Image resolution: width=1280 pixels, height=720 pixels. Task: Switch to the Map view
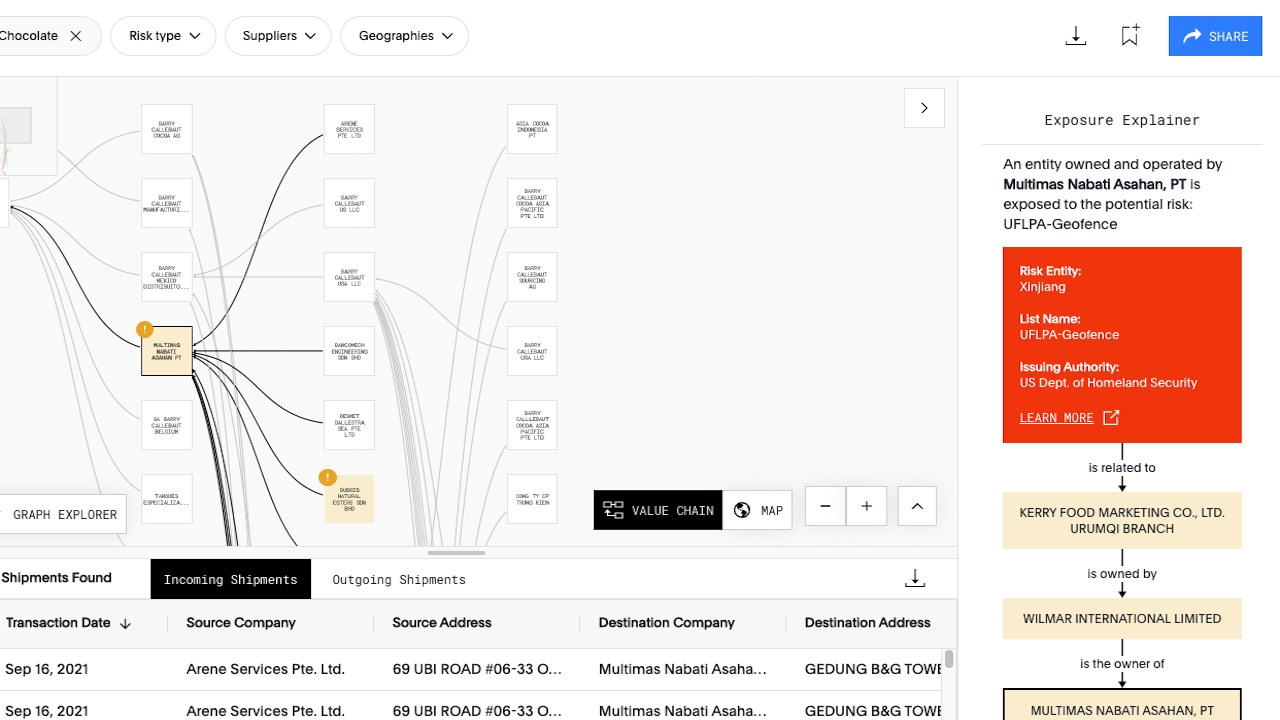click(757, 510)
